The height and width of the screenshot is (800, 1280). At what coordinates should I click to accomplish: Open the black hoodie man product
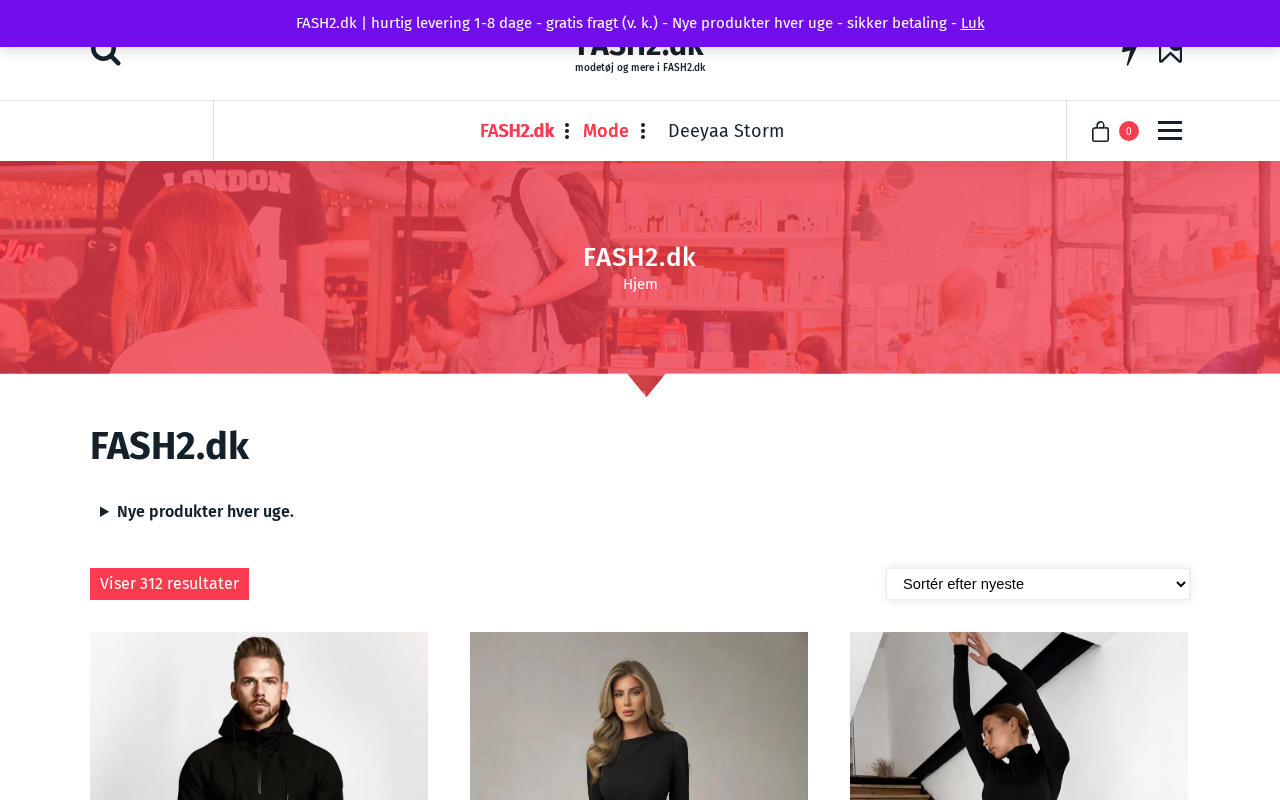pos(259,716)
